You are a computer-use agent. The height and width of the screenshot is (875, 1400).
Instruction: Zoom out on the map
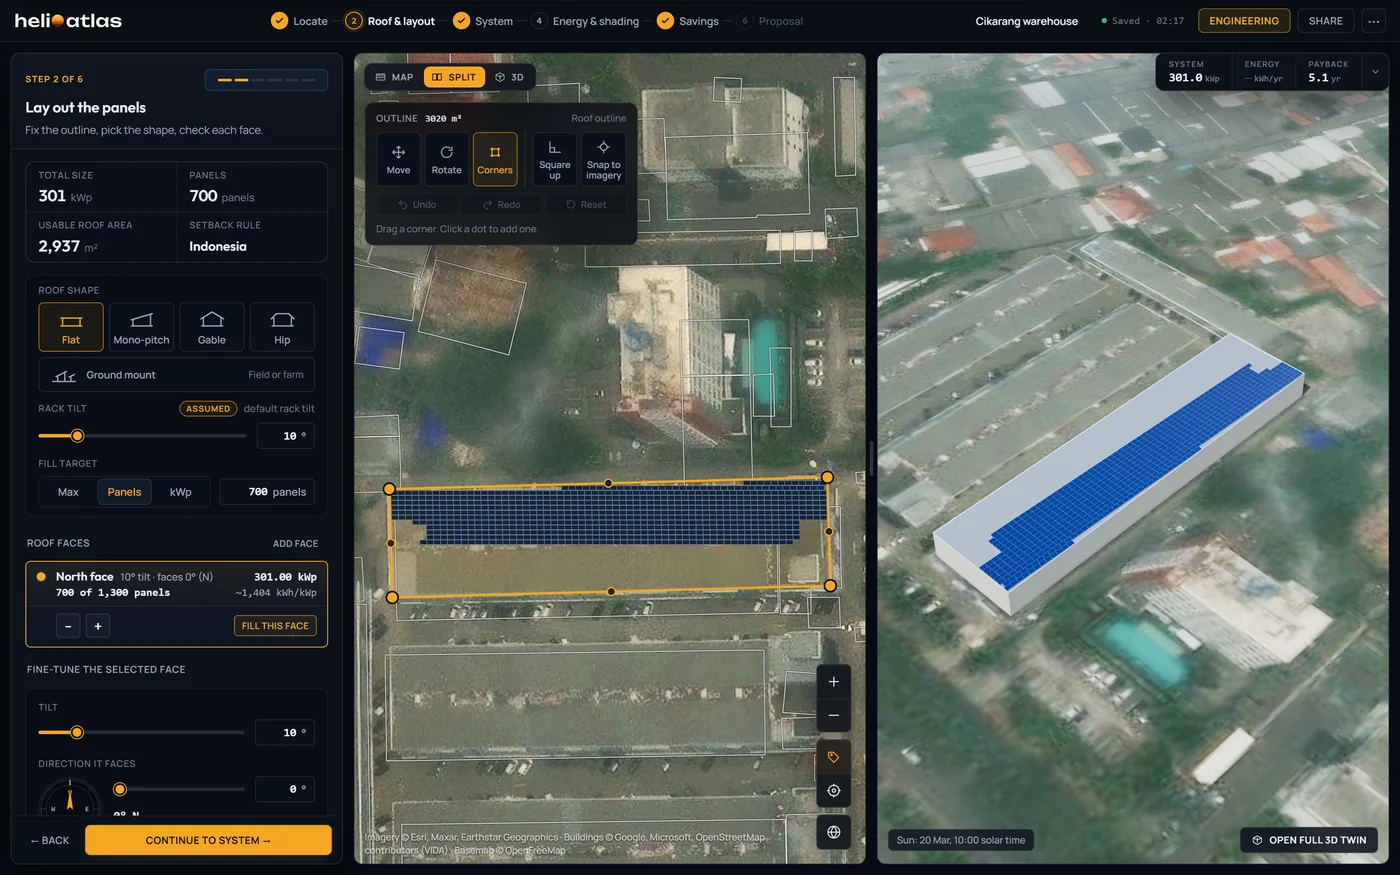click(834, 716)
